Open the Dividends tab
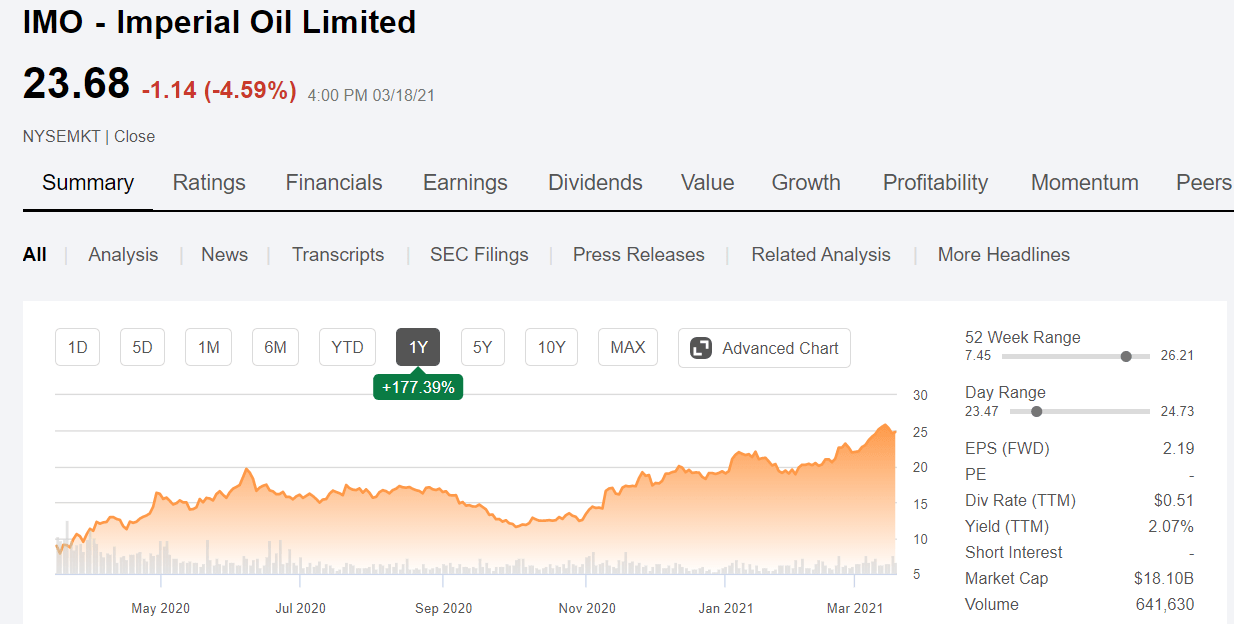 click(595, 182)
